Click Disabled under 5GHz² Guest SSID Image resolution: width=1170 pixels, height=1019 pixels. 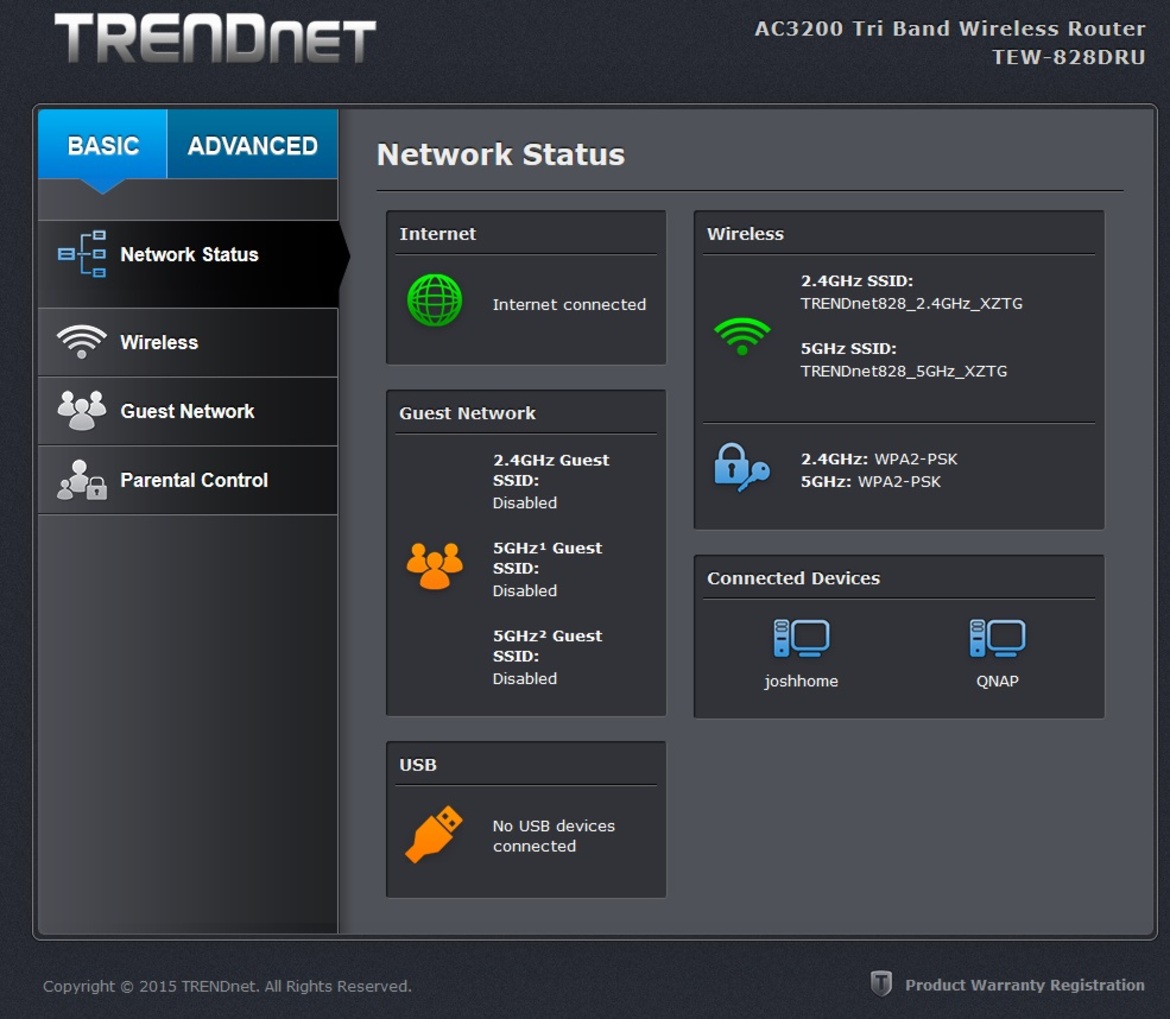(x=525, y=679)
